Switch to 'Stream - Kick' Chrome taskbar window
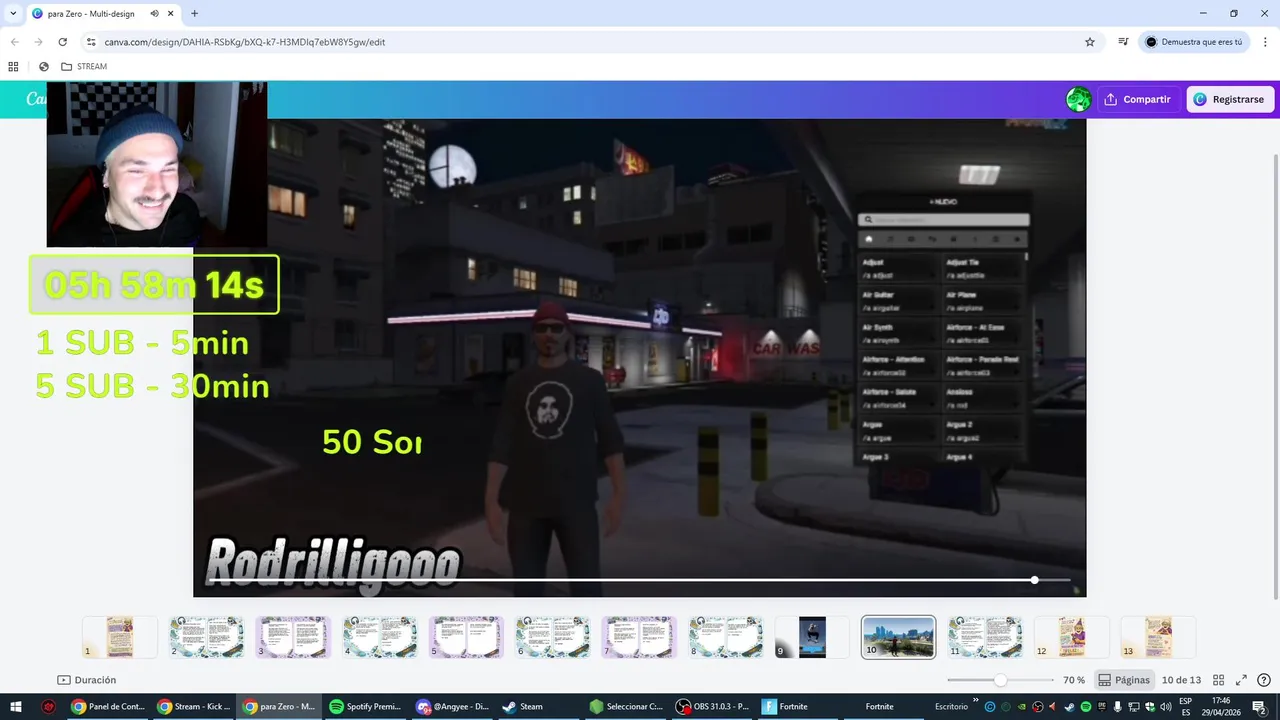This screenshot has width=1280, height=720. click(195, 706)
